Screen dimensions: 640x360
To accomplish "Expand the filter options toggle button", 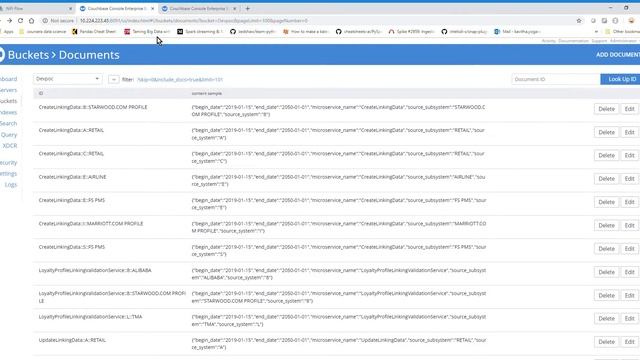I will [x=113, y=79].
